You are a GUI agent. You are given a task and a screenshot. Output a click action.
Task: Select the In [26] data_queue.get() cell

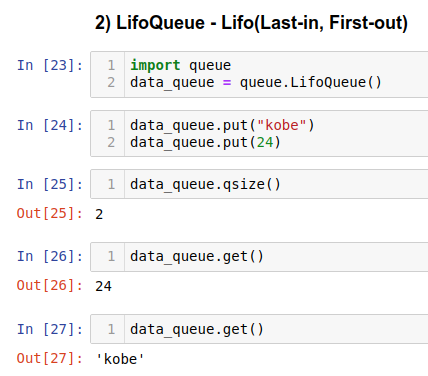[x=259, y=257]
